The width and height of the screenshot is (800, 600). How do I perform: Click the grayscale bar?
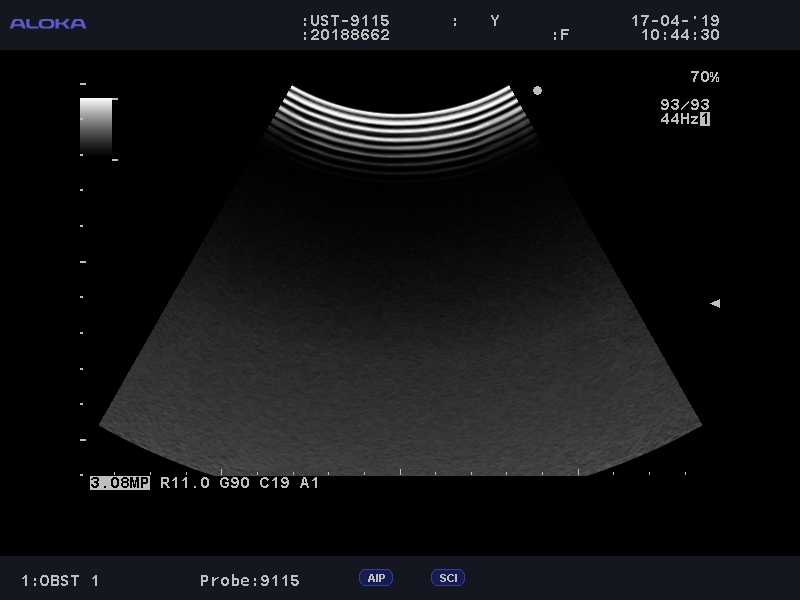96,126
